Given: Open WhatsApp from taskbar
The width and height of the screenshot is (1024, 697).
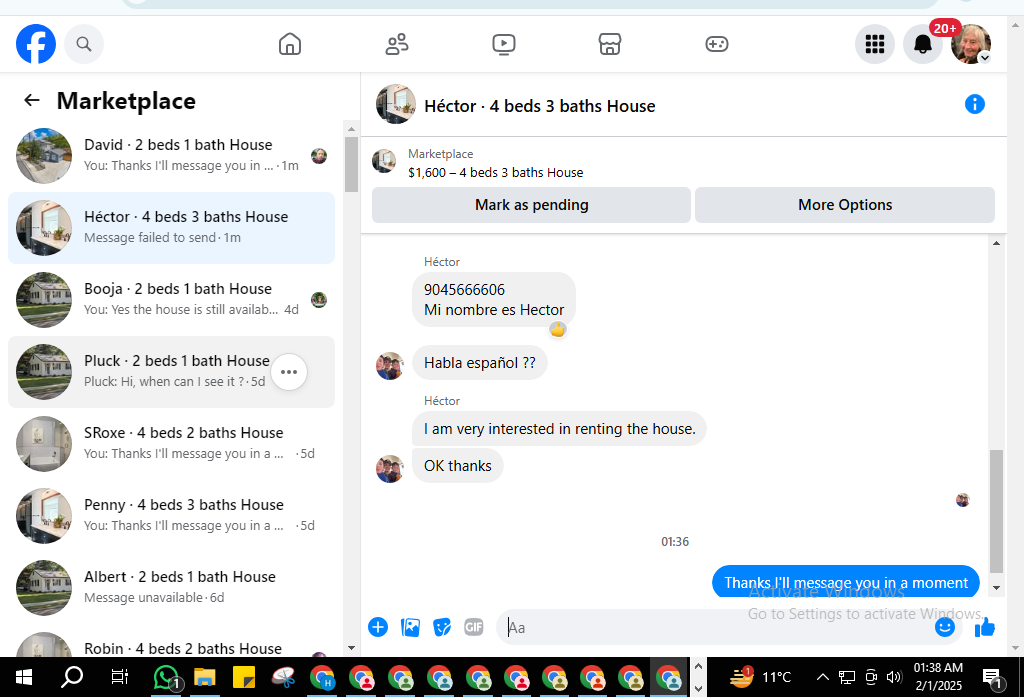Looking at the screenshot, I should tap(167, 677).
